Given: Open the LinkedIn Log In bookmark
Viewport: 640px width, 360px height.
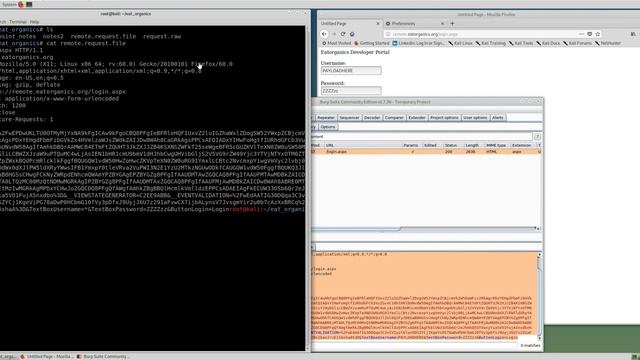Looking at the screenshot, I should coord(419,43).
